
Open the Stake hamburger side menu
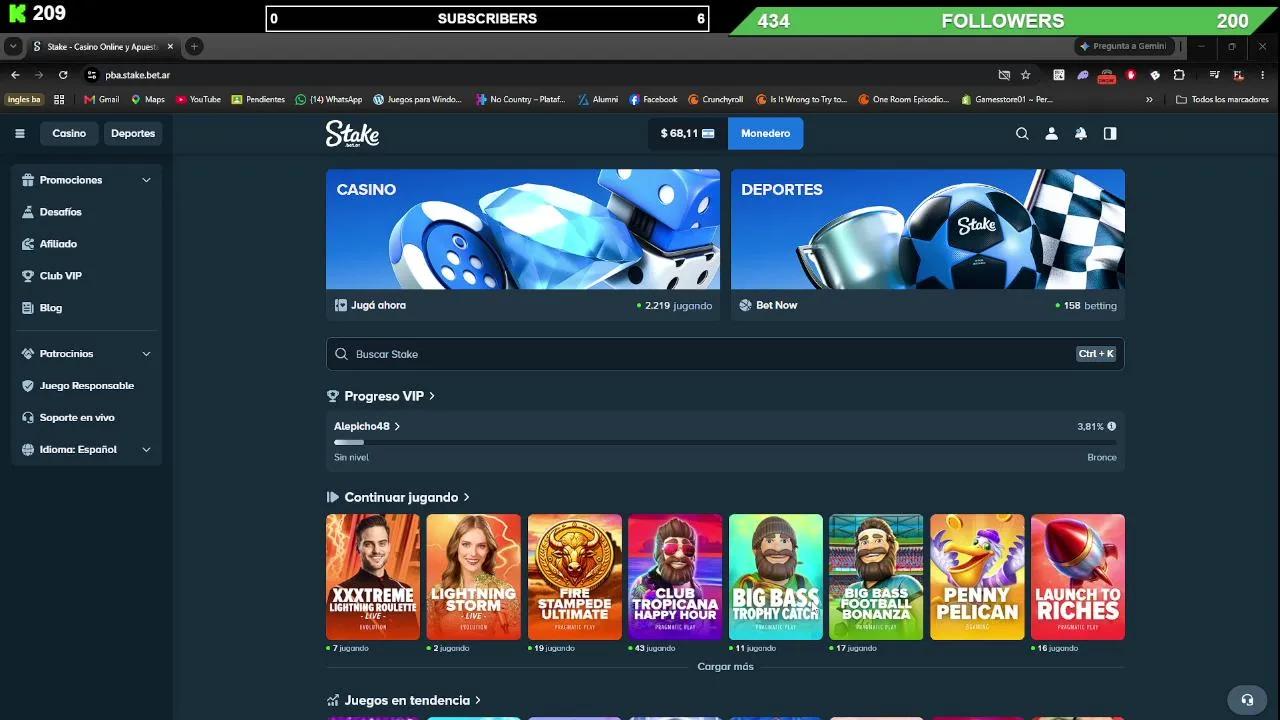pos(19,133)
